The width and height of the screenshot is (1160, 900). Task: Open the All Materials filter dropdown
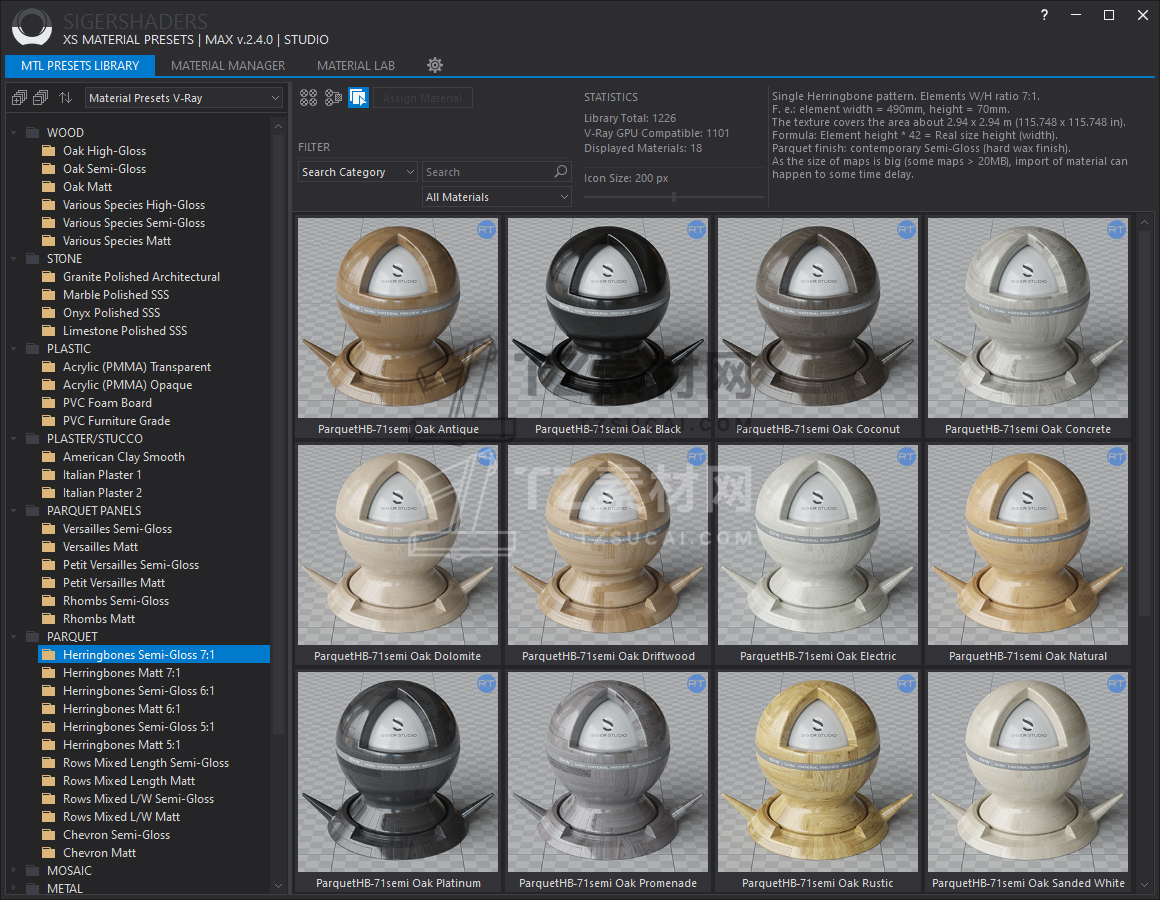tap(497, 197)
